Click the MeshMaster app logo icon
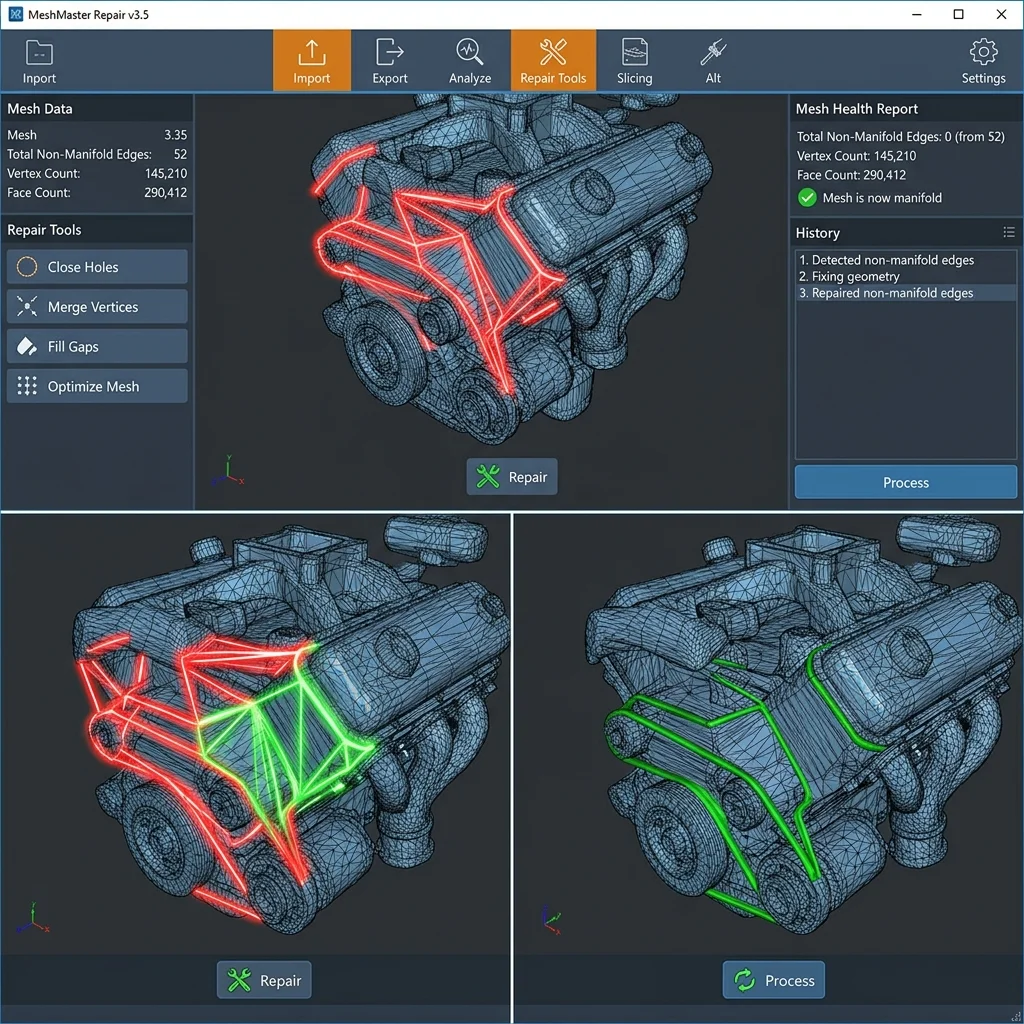This screenshot has width=1024, height=1024. (15, 14)
